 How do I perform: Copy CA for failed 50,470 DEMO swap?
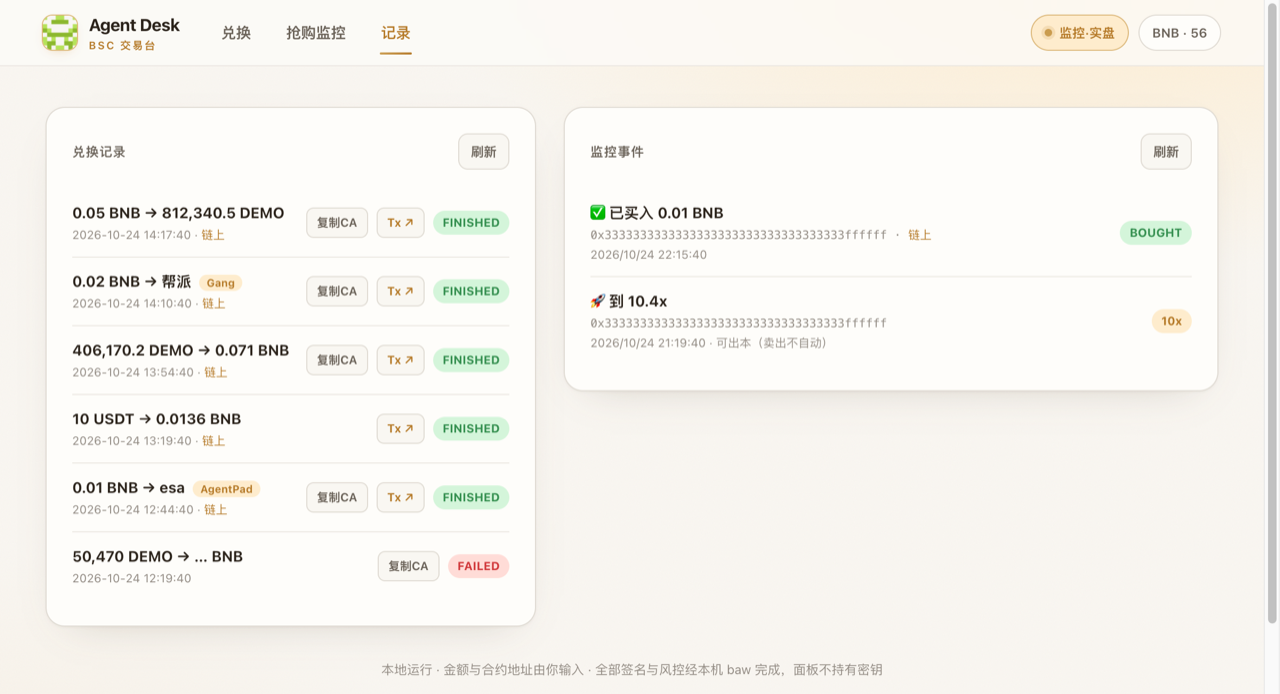click(x=408, y=566)
